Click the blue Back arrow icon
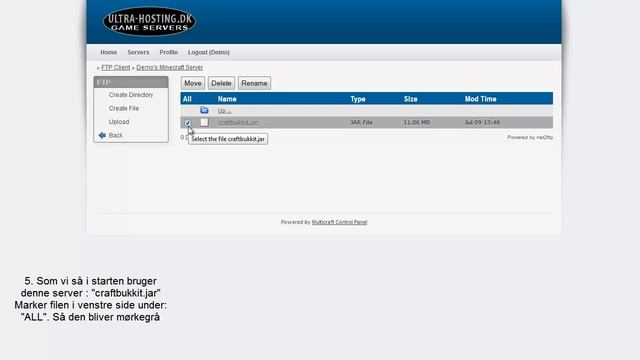The image size is (640, 360). click(x=102, y=135)
